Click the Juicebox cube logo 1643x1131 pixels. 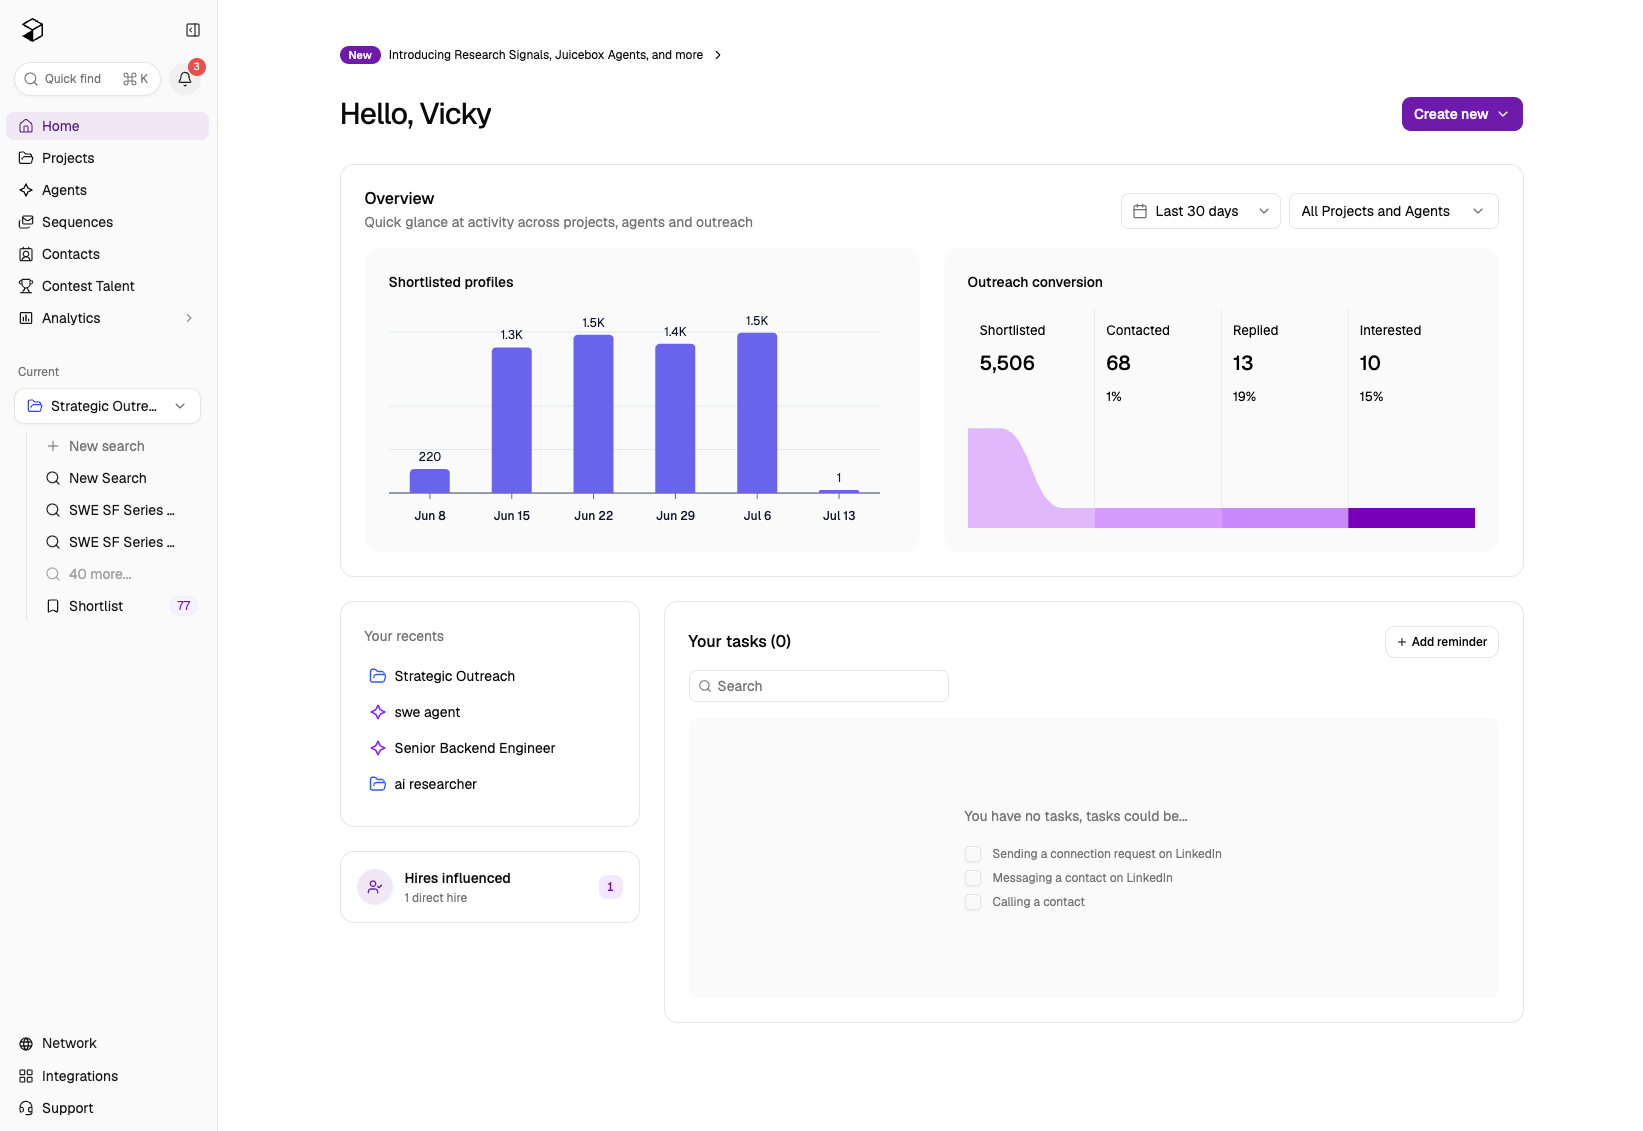[33, 30]
